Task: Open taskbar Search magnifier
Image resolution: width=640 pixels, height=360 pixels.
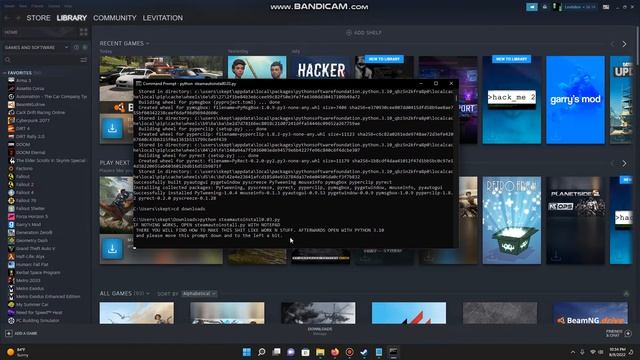Action: pos(262,352)
